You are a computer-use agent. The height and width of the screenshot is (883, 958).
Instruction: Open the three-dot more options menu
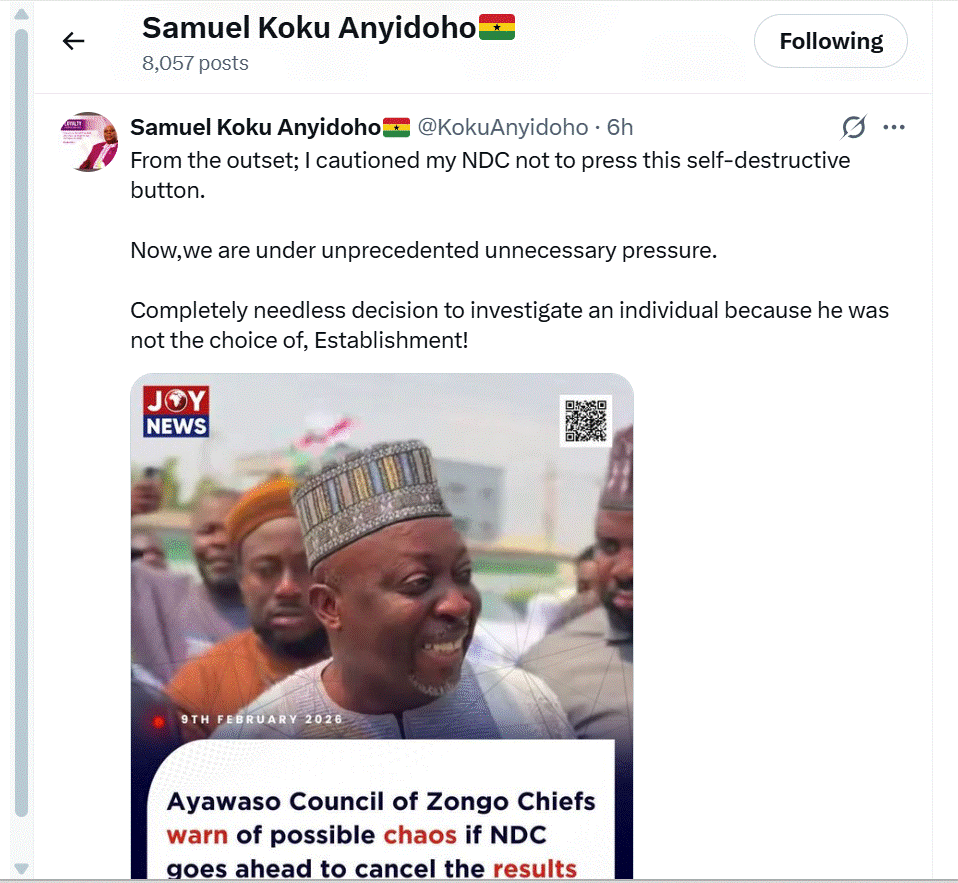(894, 127)
